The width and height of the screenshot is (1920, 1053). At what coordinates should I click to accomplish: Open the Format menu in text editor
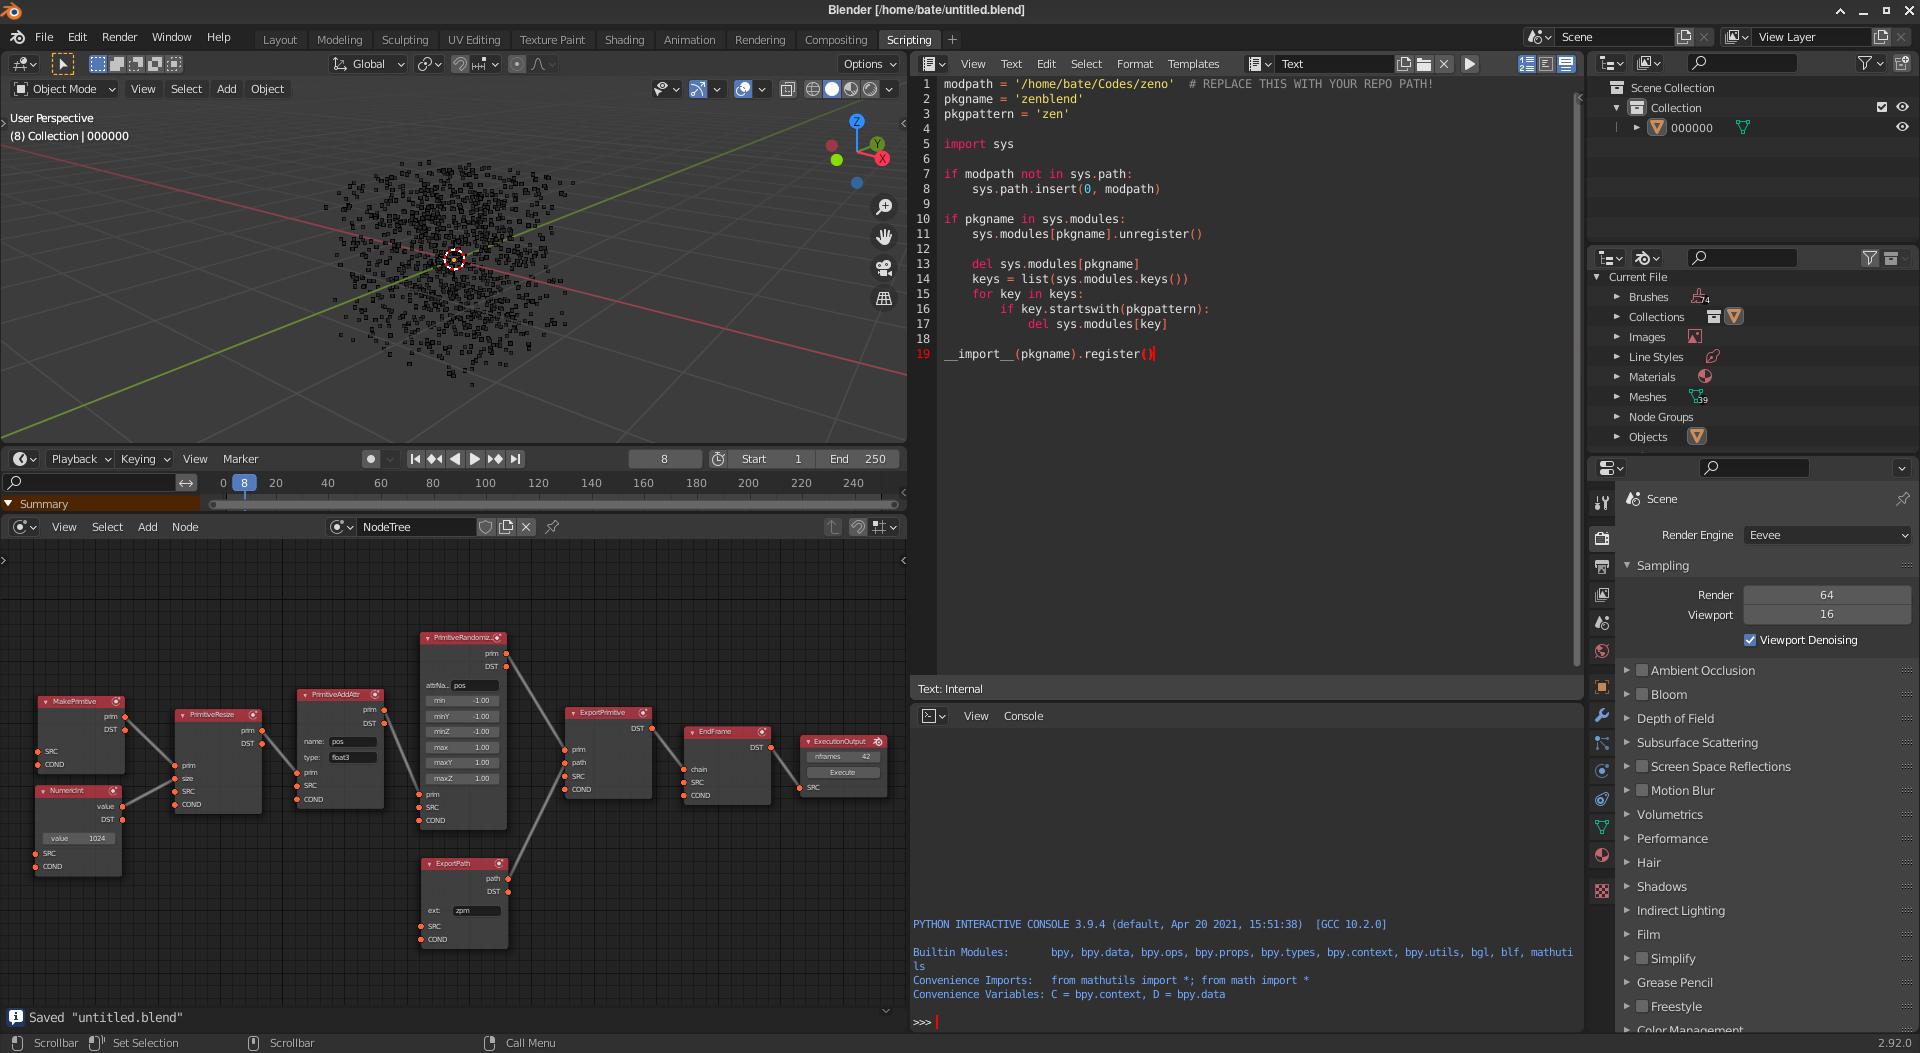[1134, 64]
